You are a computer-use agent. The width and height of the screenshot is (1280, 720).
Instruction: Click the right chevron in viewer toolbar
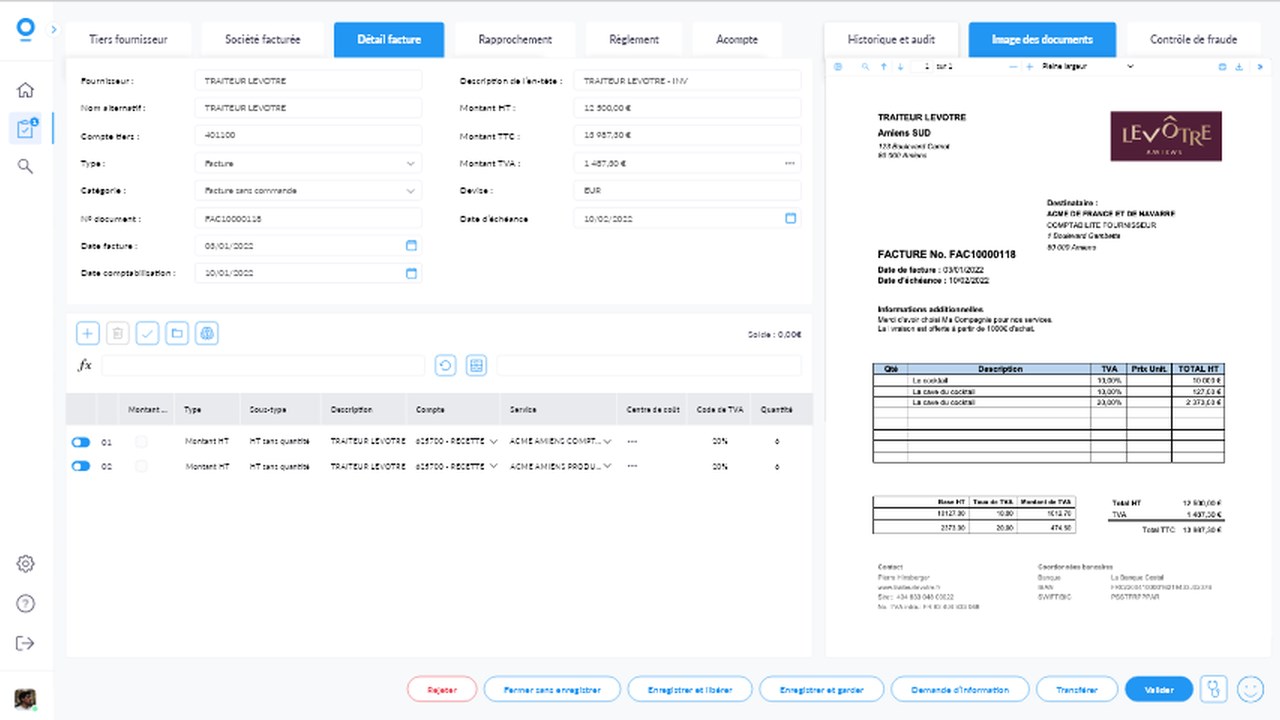[1260, 67]
